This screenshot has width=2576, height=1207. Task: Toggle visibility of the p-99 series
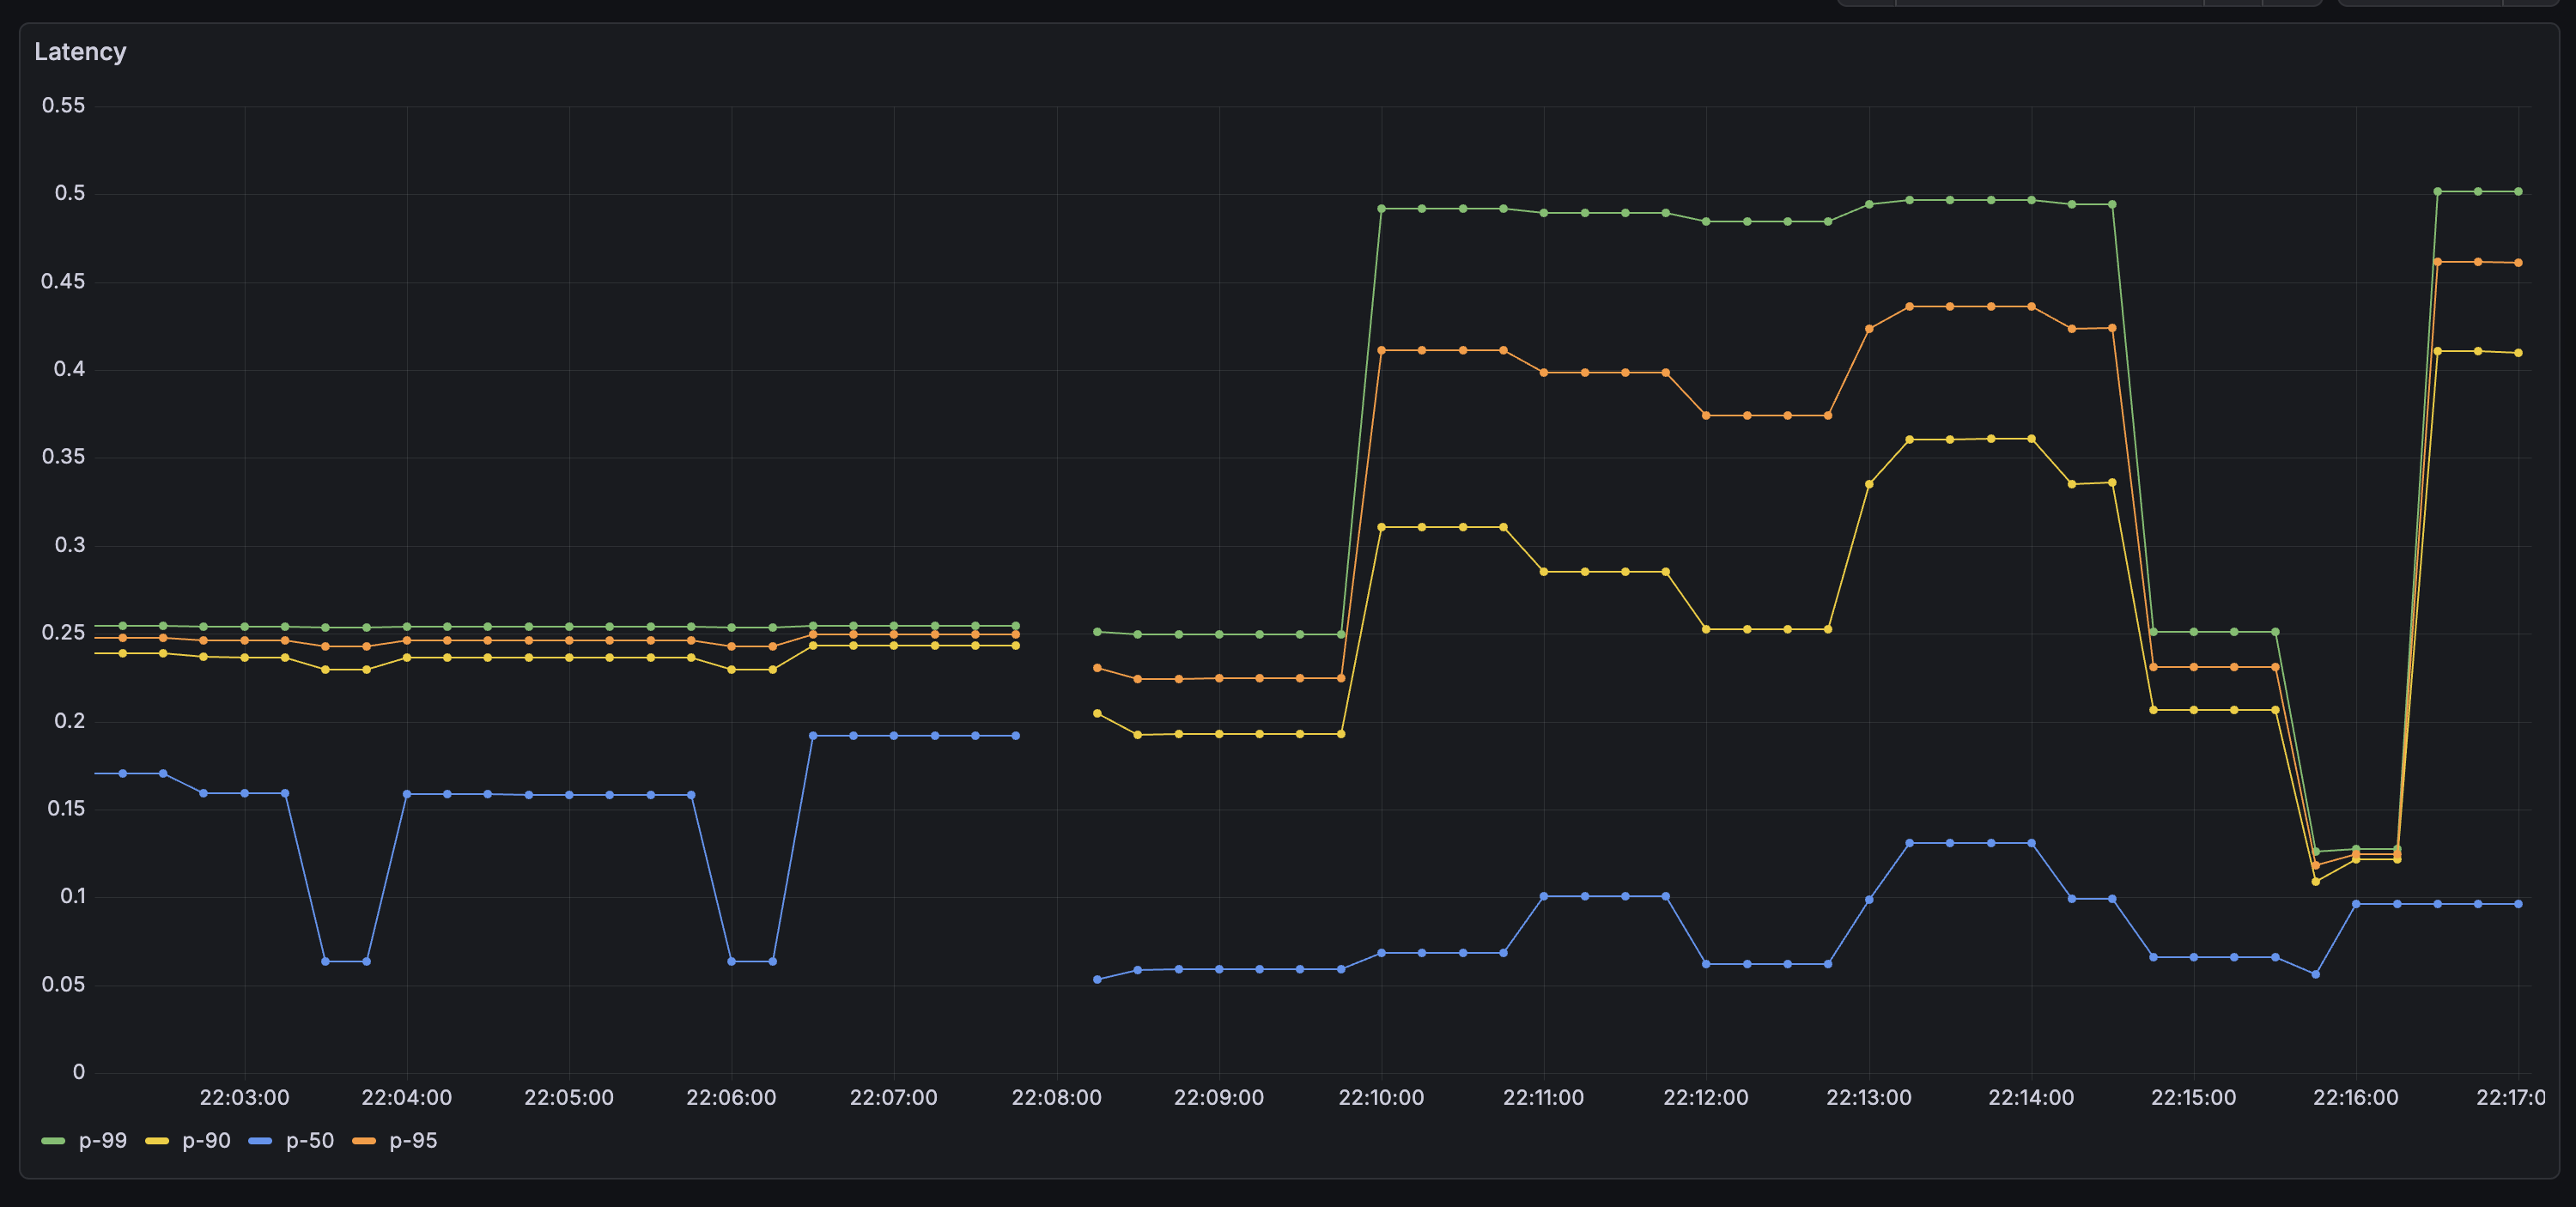104,1141
